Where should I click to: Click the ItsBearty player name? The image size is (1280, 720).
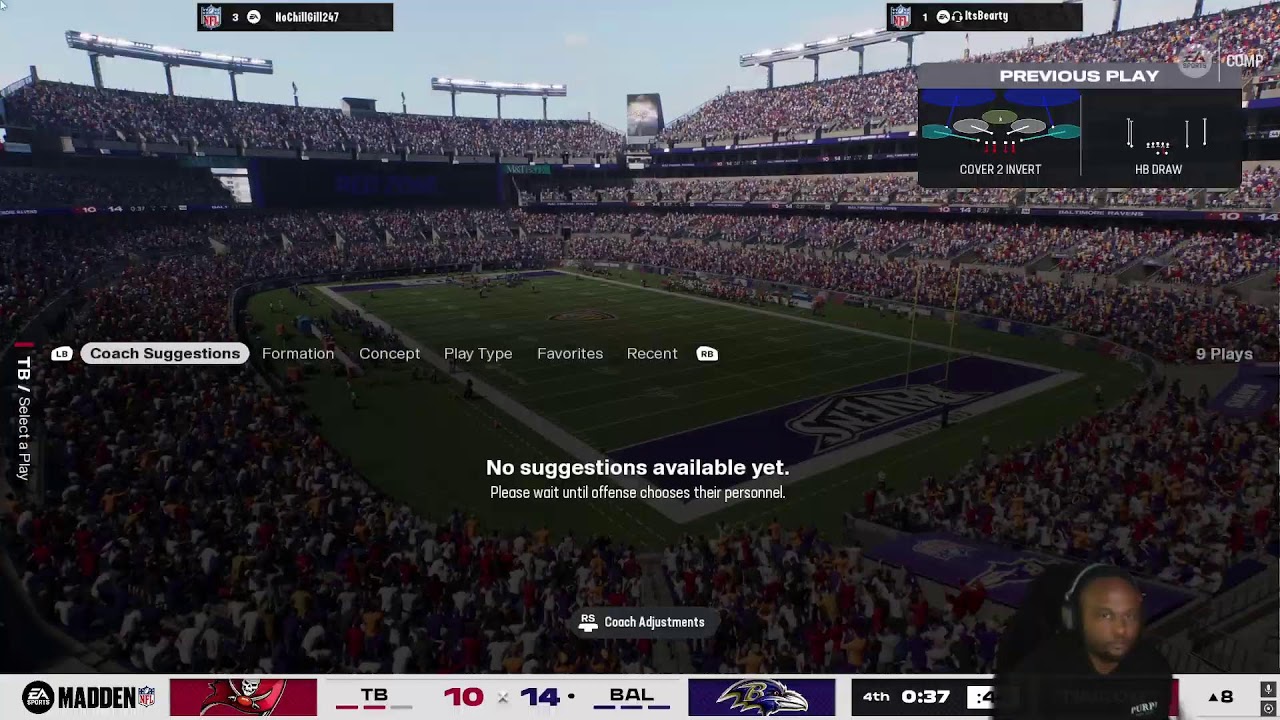[986, 16]
